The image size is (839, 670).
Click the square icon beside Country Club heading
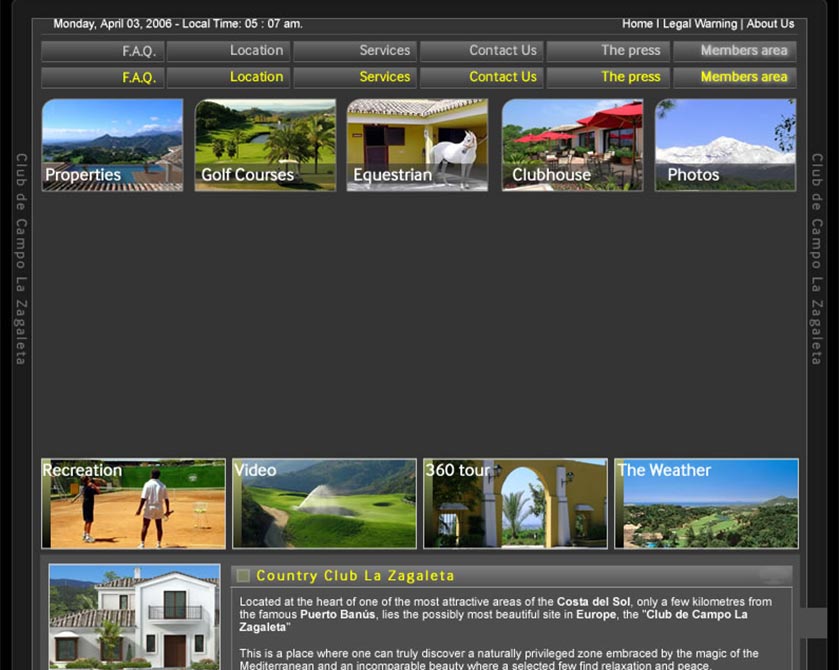point(243,575)
